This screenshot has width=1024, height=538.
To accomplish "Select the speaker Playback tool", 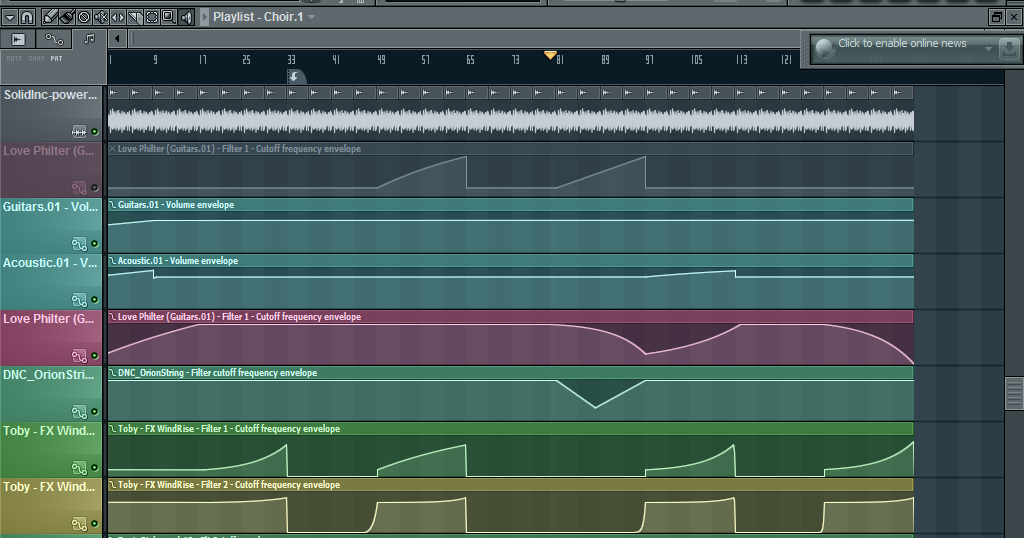I will [x=186, y=17].
